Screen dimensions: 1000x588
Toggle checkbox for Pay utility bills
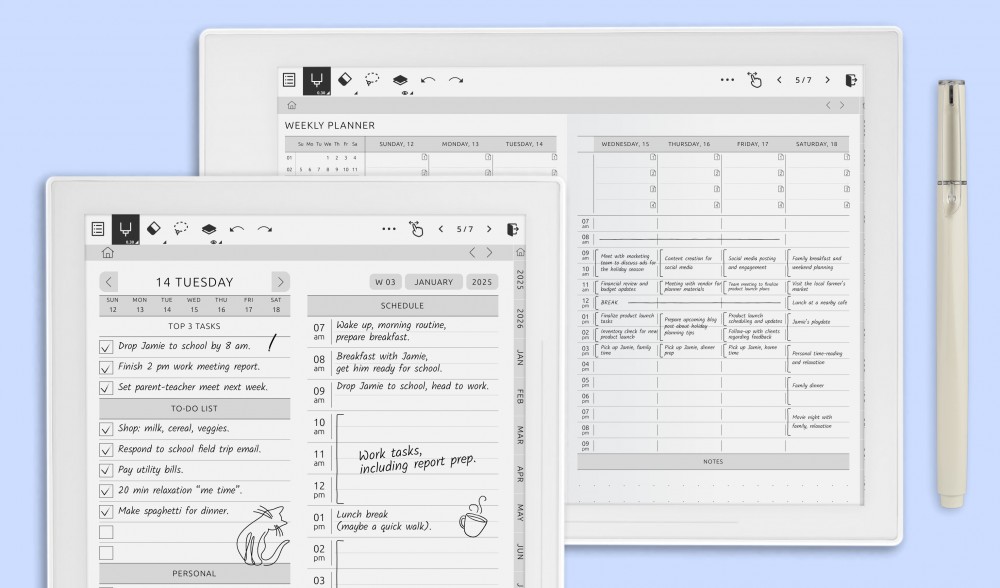pyautogui.click(x=106, y=471)
